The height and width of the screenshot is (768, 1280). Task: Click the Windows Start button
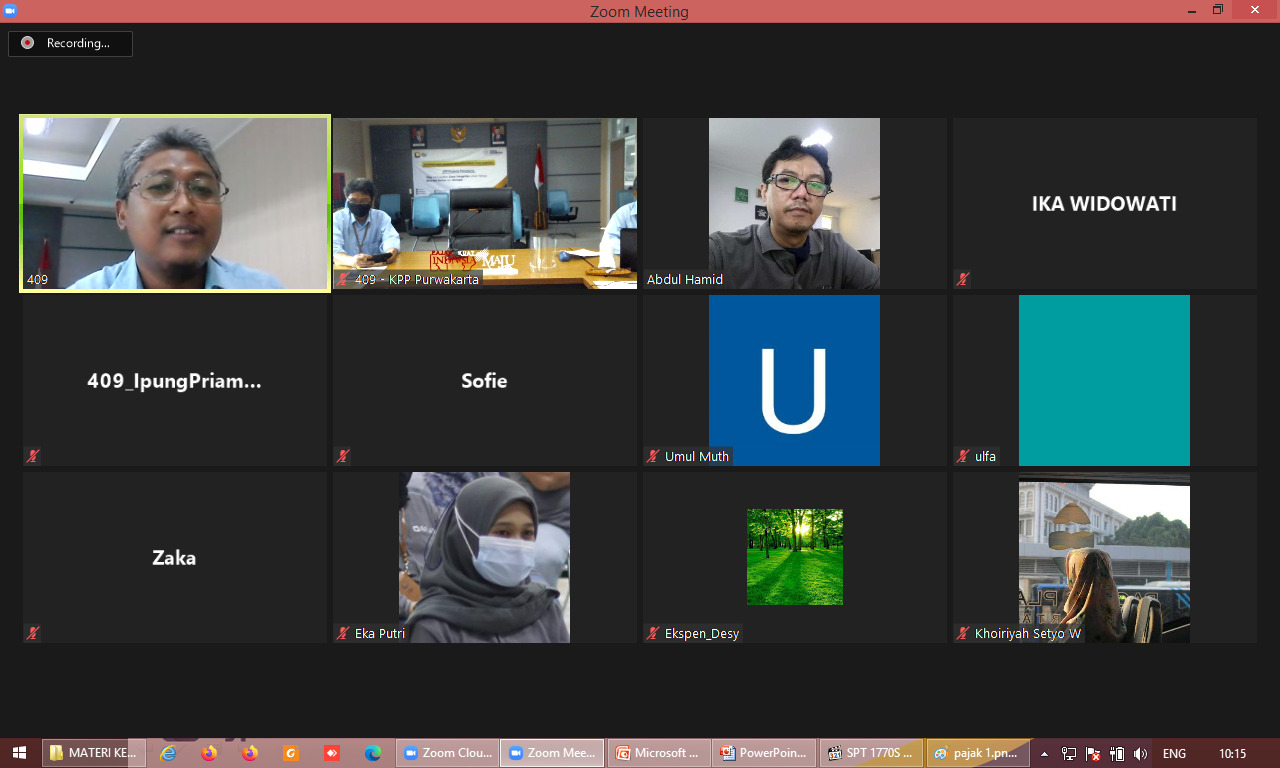click(x=19, y=753)
